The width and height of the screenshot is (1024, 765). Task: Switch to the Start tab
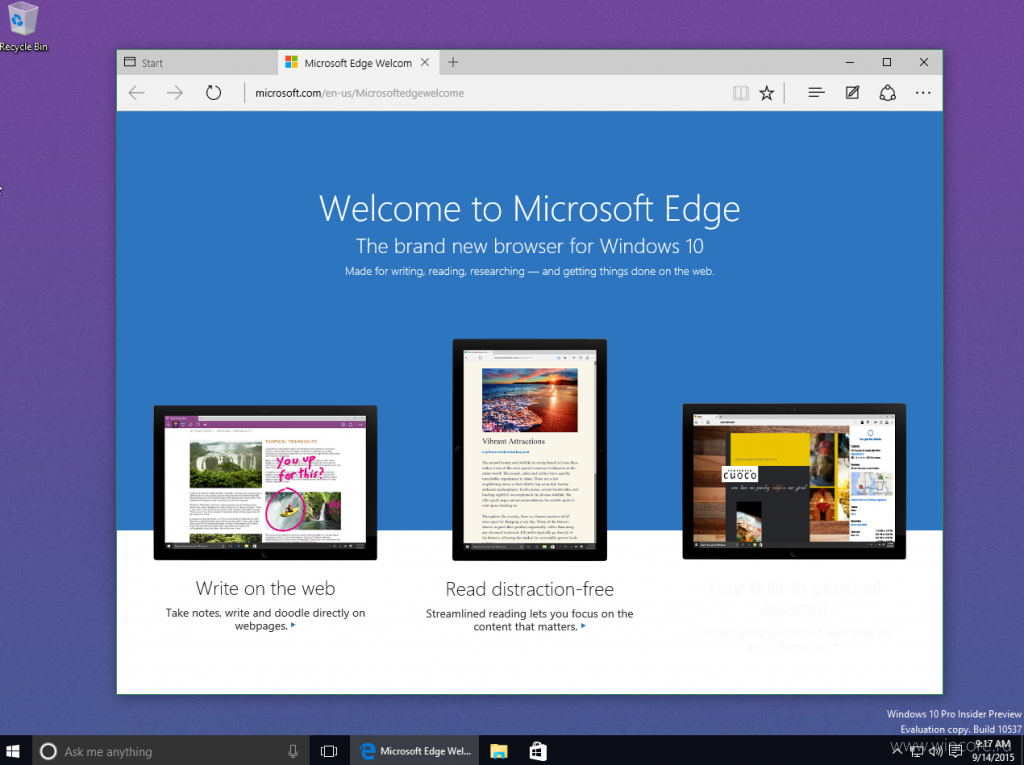pyautogui.click(x=198, y=63)
